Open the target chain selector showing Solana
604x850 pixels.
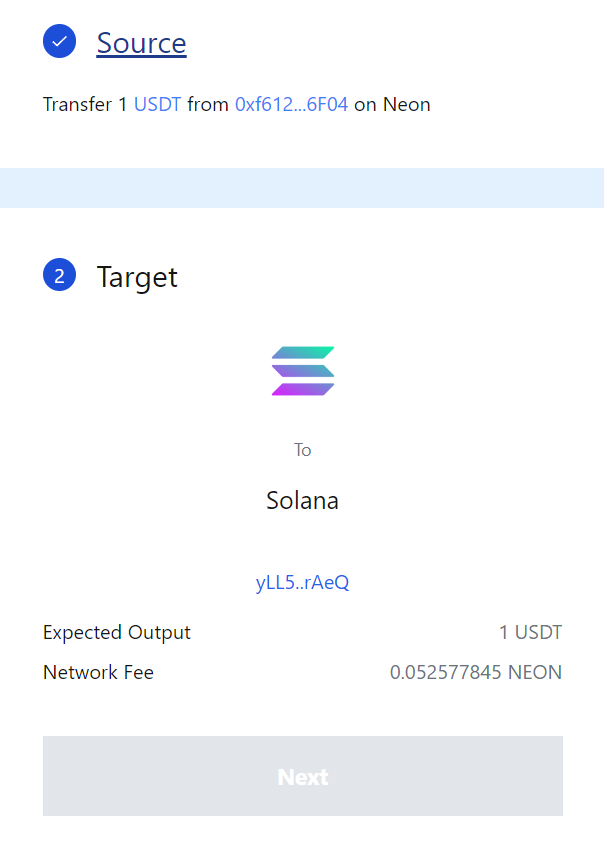pyautogui.click(x=302, y=500)
